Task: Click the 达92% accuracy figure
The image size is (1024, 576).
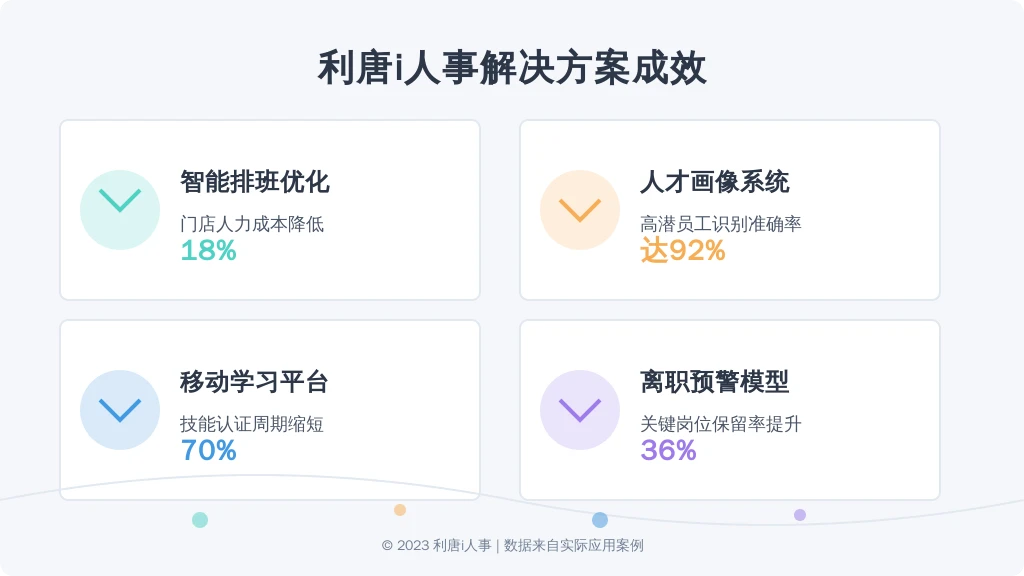Action: (682, 250)
